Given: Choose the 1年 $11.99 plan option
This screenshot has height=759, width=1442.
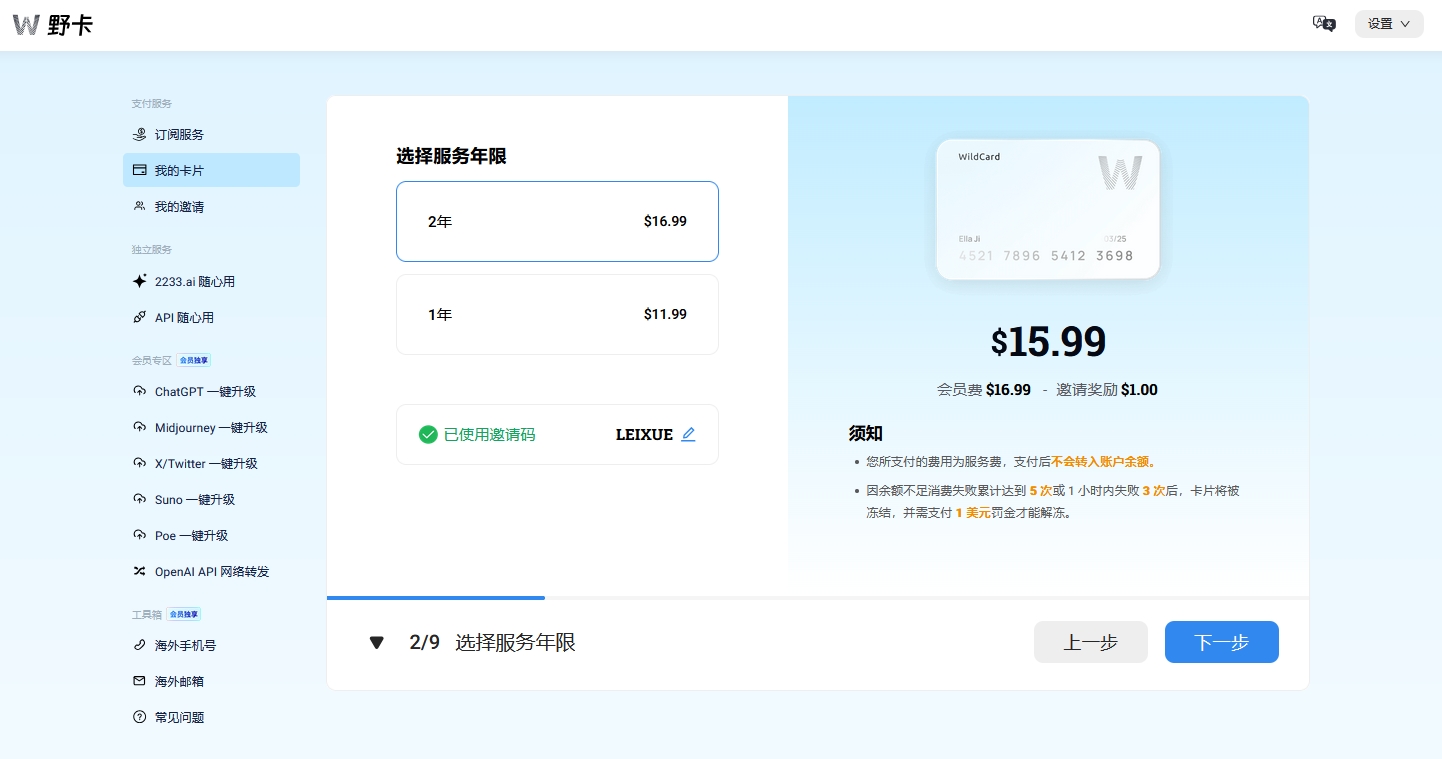Looking at the screenshot, I should (557, 314).
